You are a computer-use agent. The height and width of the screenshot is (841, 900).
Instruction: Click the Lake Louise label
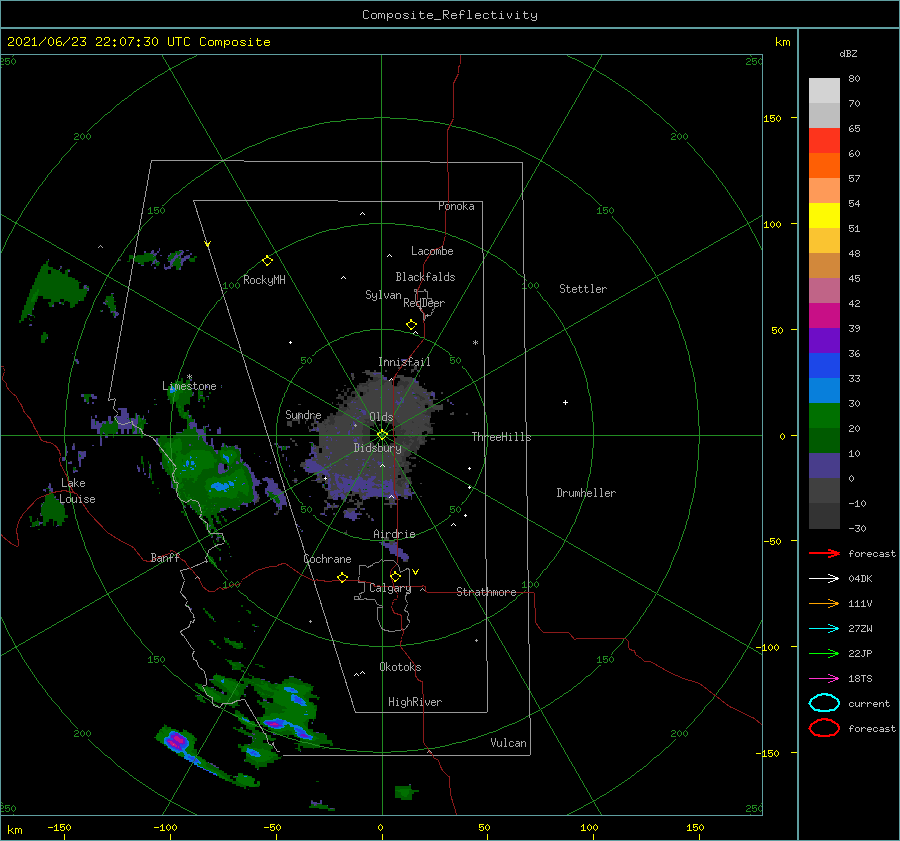[78, 491]
